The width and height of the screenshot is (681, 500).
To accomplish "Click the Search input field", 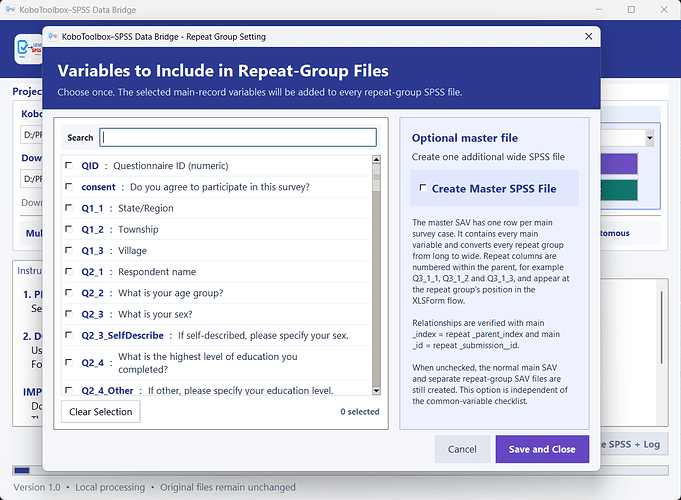I will click(238, 137).
